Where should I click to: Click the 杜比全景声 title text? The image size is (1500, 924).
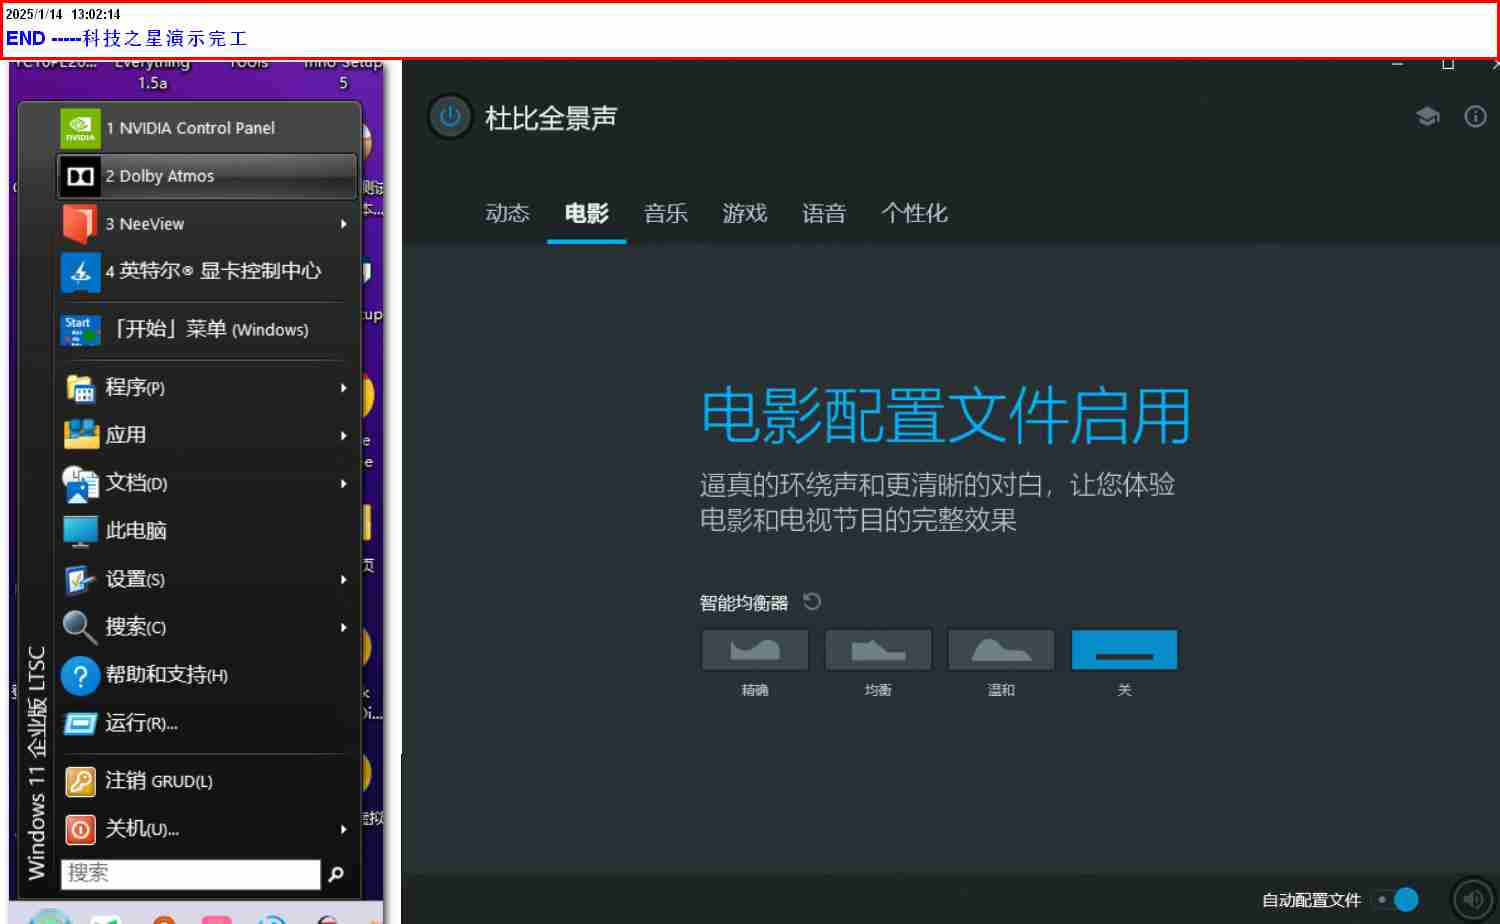[x=551, y=118]
